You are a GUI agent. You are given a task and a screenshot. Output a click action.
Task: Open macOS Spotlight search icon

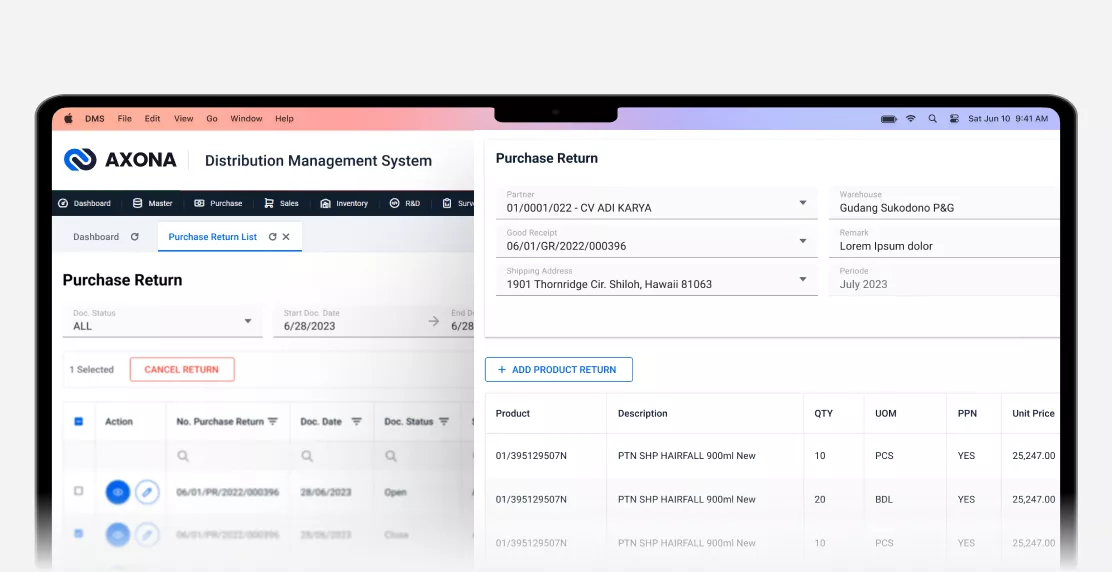pos(932,118)
